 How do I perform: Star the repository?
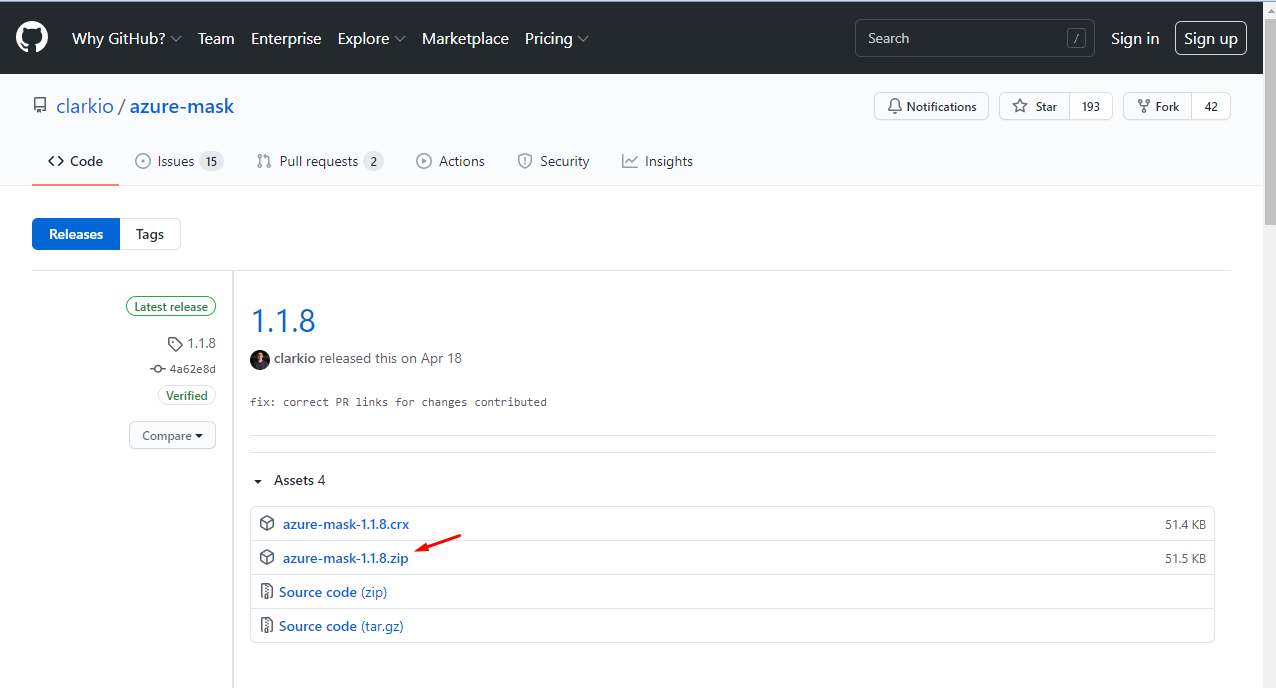click(1034, 106)
